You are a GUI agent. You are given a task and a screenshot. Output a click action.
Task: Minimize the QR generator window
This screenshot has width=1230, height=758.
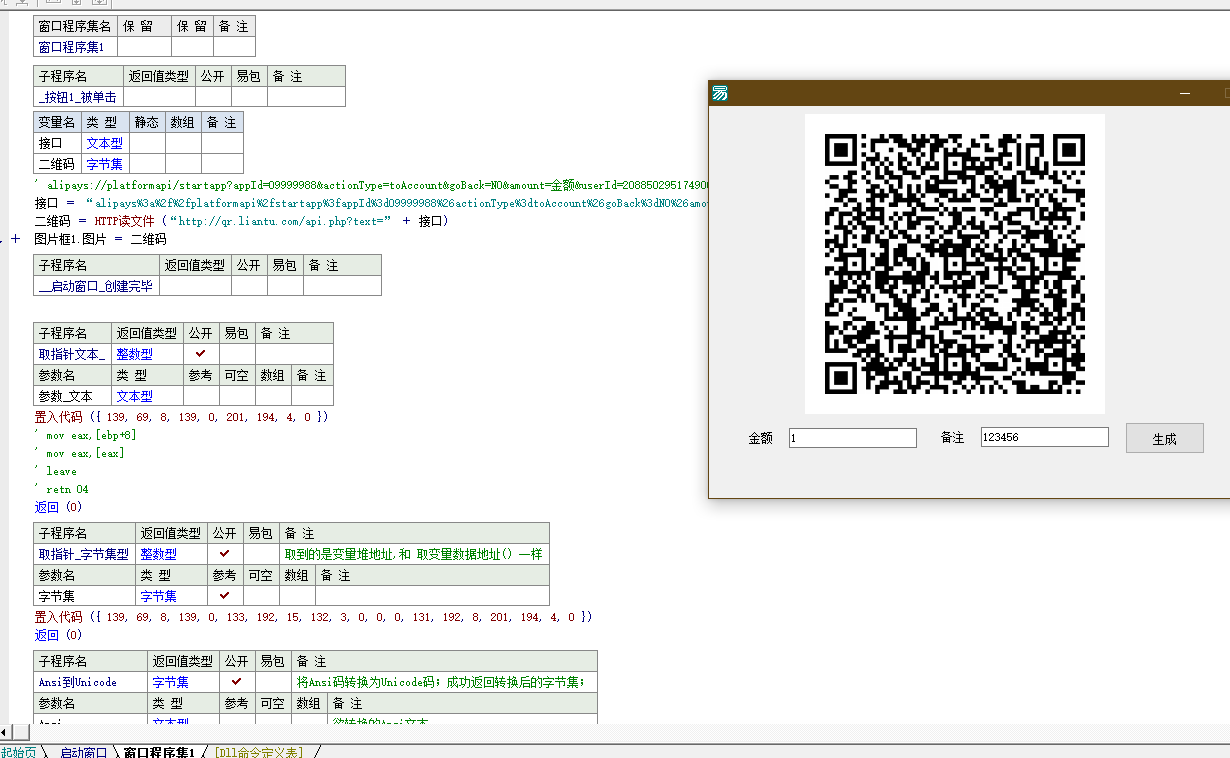(x=1184, y=93)
